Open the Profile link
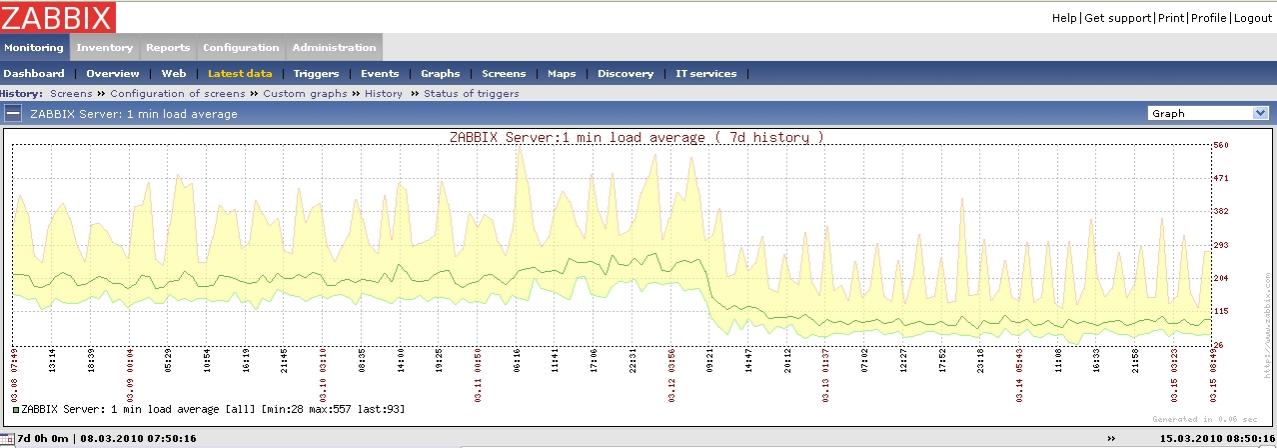Image resolution: width=1277 pixels, height=448 pixels. (x=1208, y=18)
